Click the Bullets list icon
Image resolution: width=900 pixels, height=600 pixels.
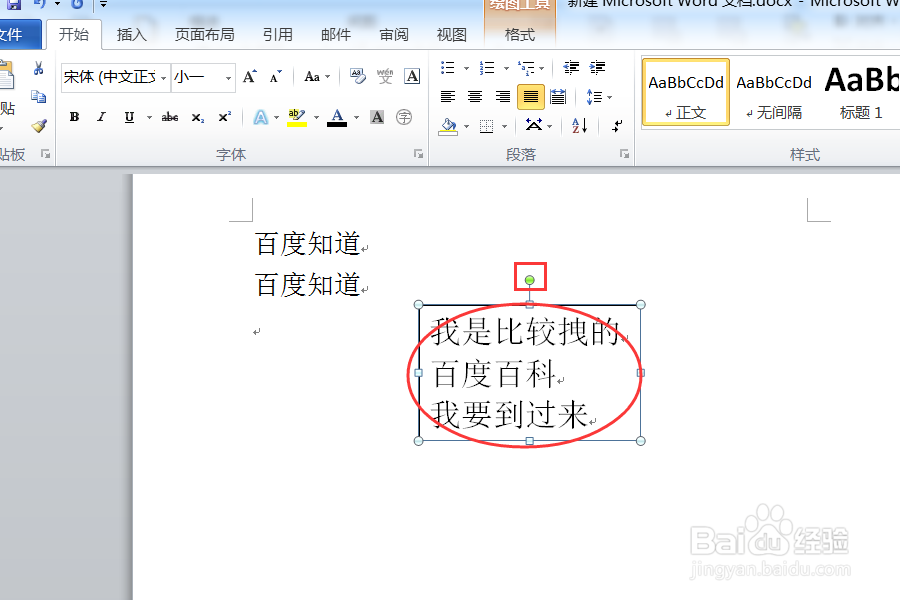[x=448, y=68]
